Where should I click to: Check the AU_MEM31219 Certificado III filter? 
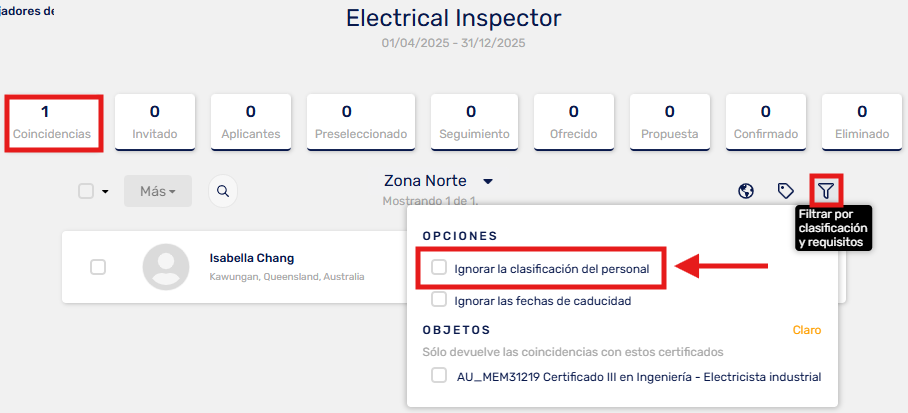(x=440, y=375)
